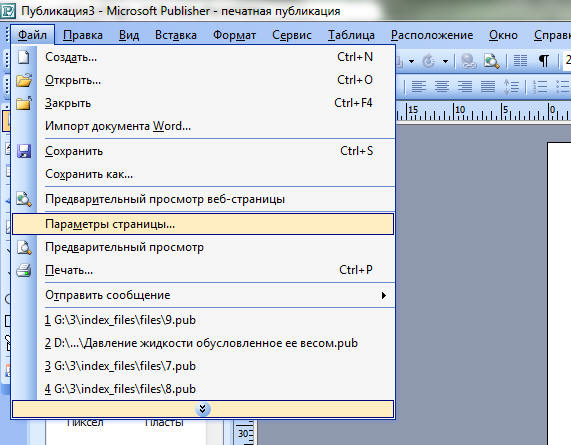Click the horizontal ruler at mark 10
Screen dimensions: 571x445
click(x=460, y=110)
